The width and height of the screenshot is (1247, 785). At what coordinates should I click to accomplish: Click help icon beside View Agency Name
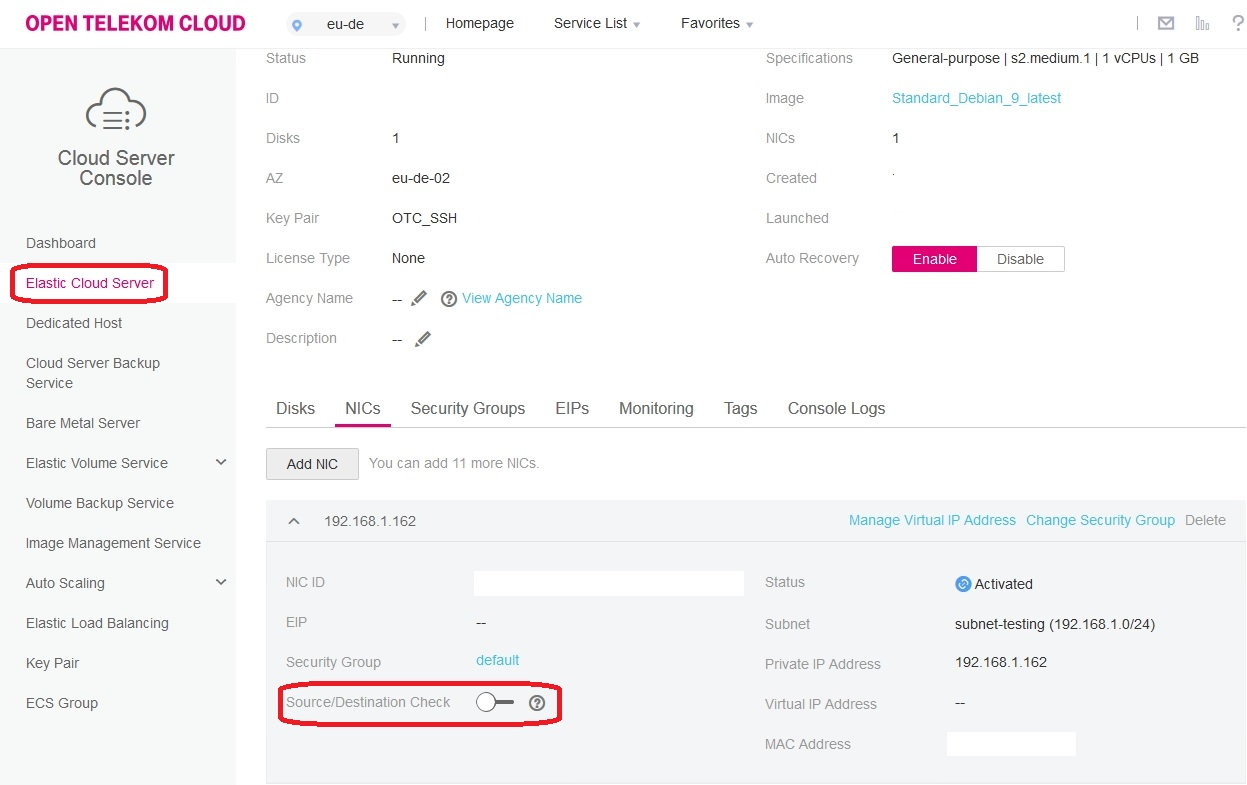click(x=449, y=299)
